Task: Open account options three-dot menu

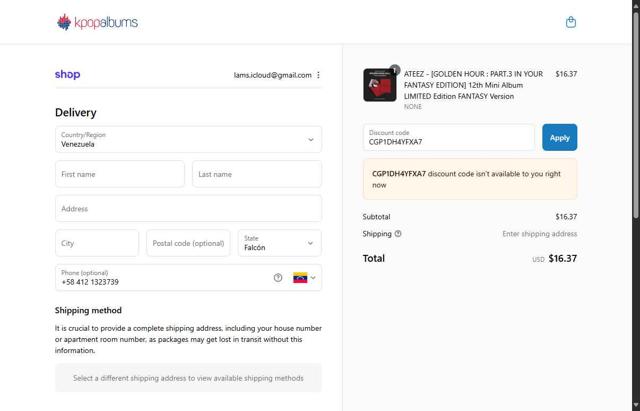Action: click(x=318, y=75)
